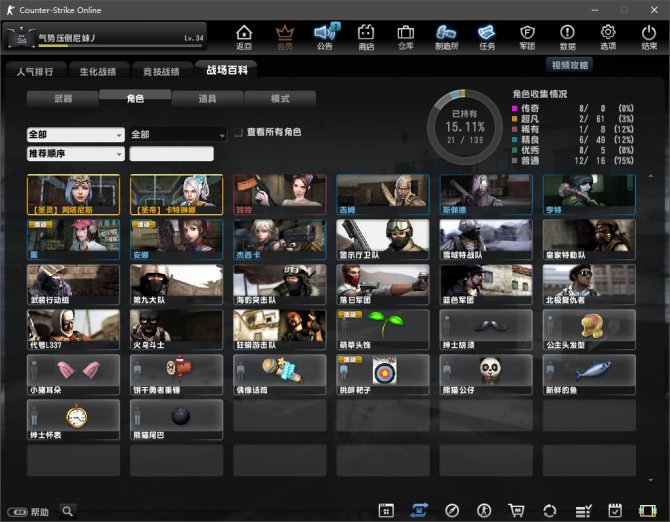The height and width of the screenshot is (522, 670).
Task: Select the 战场百科 tab
Action: 226,70
